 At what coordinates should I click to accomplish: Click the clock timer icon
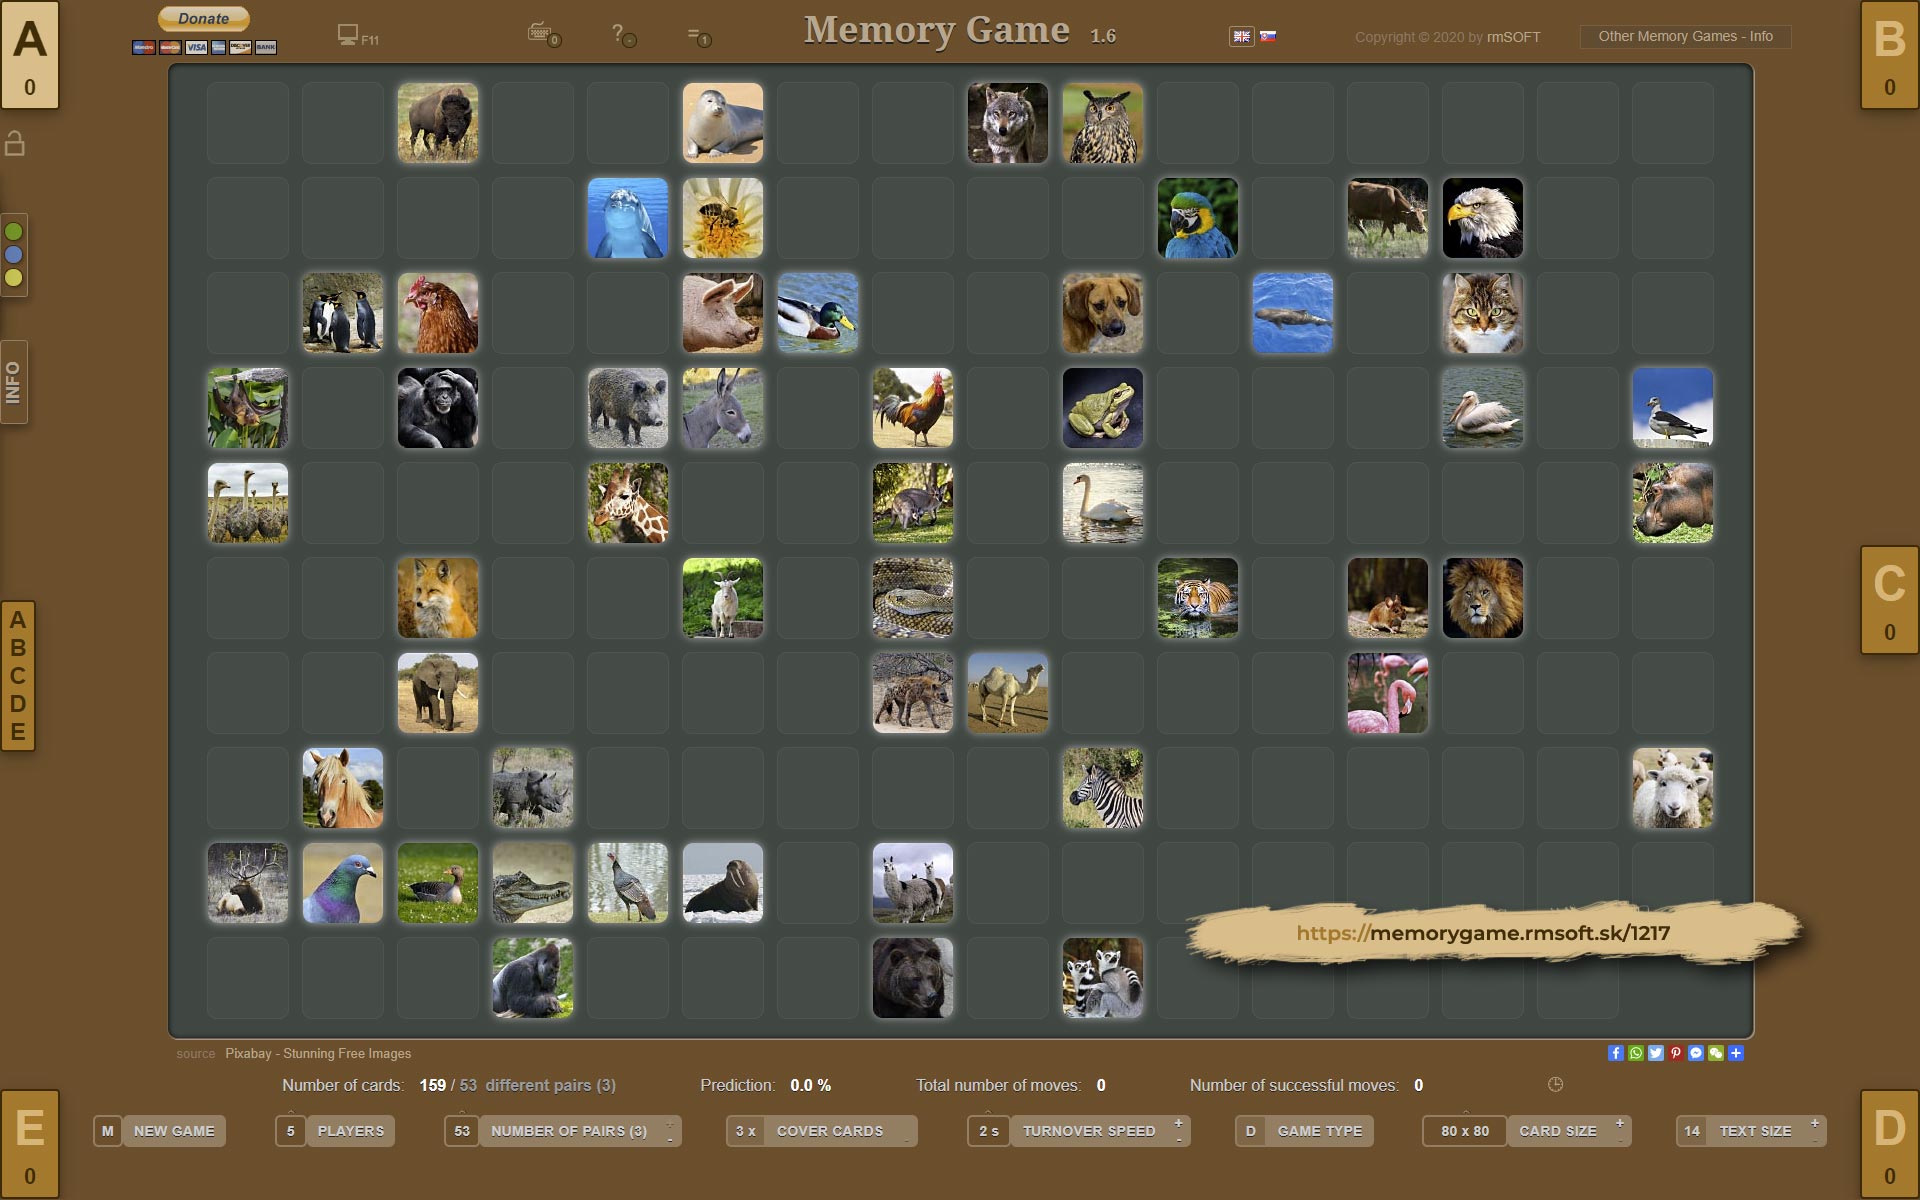(1555, 1085)
